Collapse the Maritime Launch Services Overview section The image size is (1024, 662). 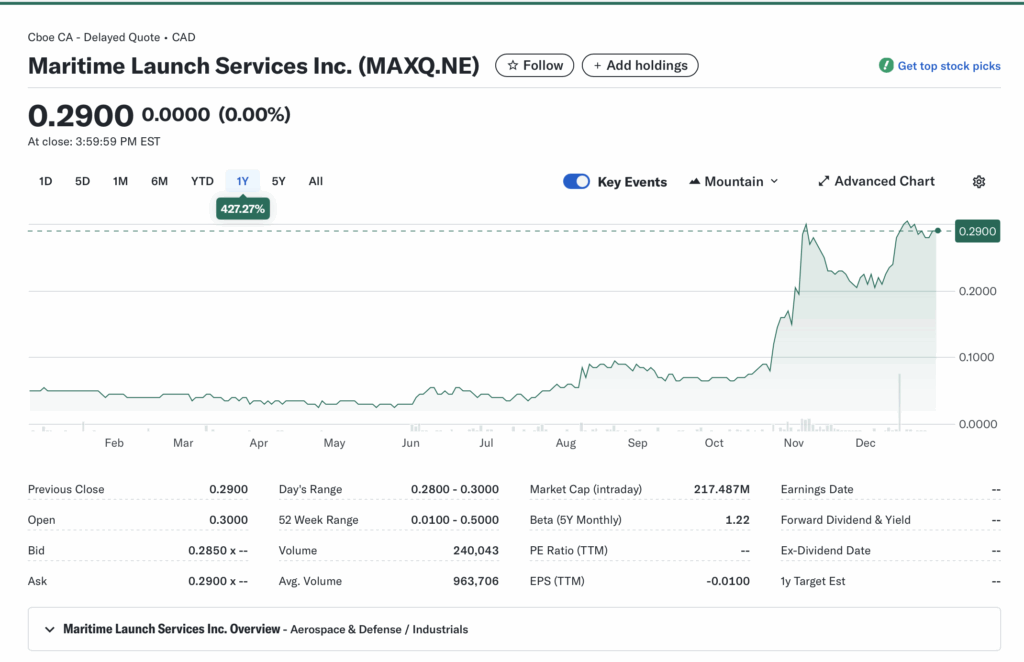[49, 629]
